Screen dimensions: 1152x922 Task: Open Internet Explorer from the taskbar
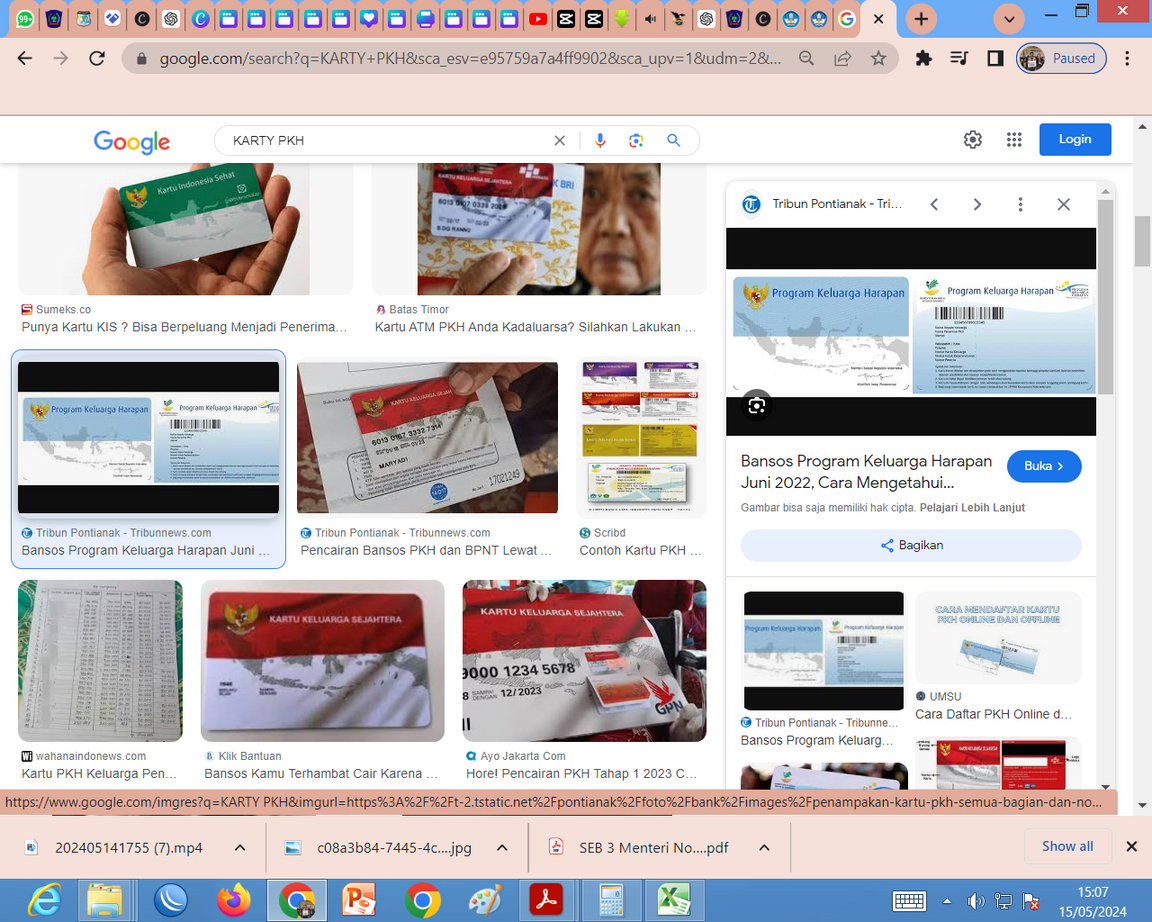coord(45,901)
